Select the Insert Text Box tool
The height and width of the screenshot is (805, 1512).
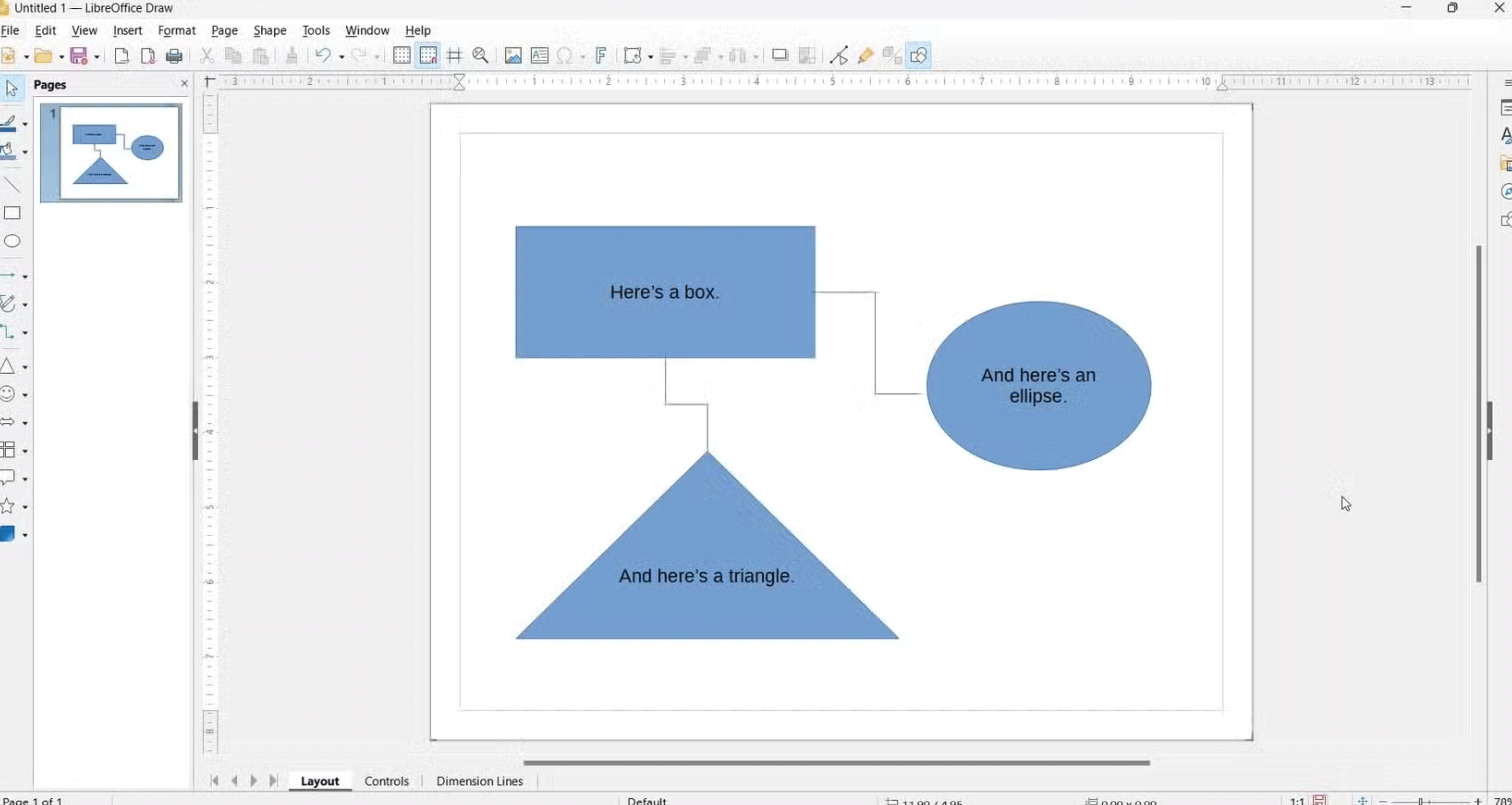pos(540,55)
